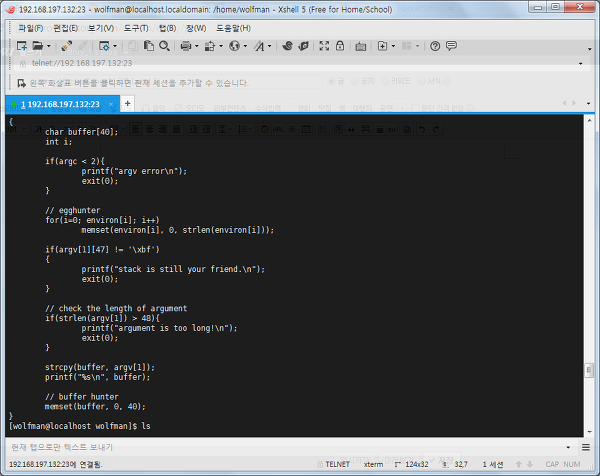The image size is (600, 476).
Task: Click the keyboard key mapping icon
Action: (x=360, y=47)
